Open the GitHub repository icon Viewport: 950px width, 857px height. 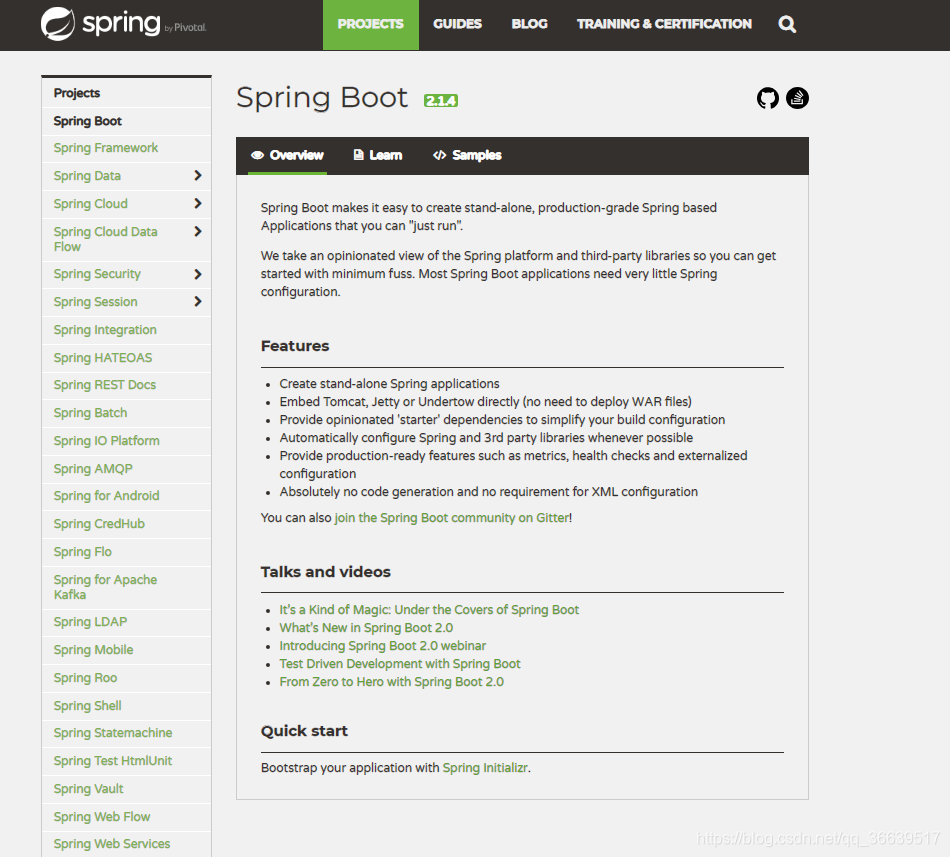tap(768, 98)
